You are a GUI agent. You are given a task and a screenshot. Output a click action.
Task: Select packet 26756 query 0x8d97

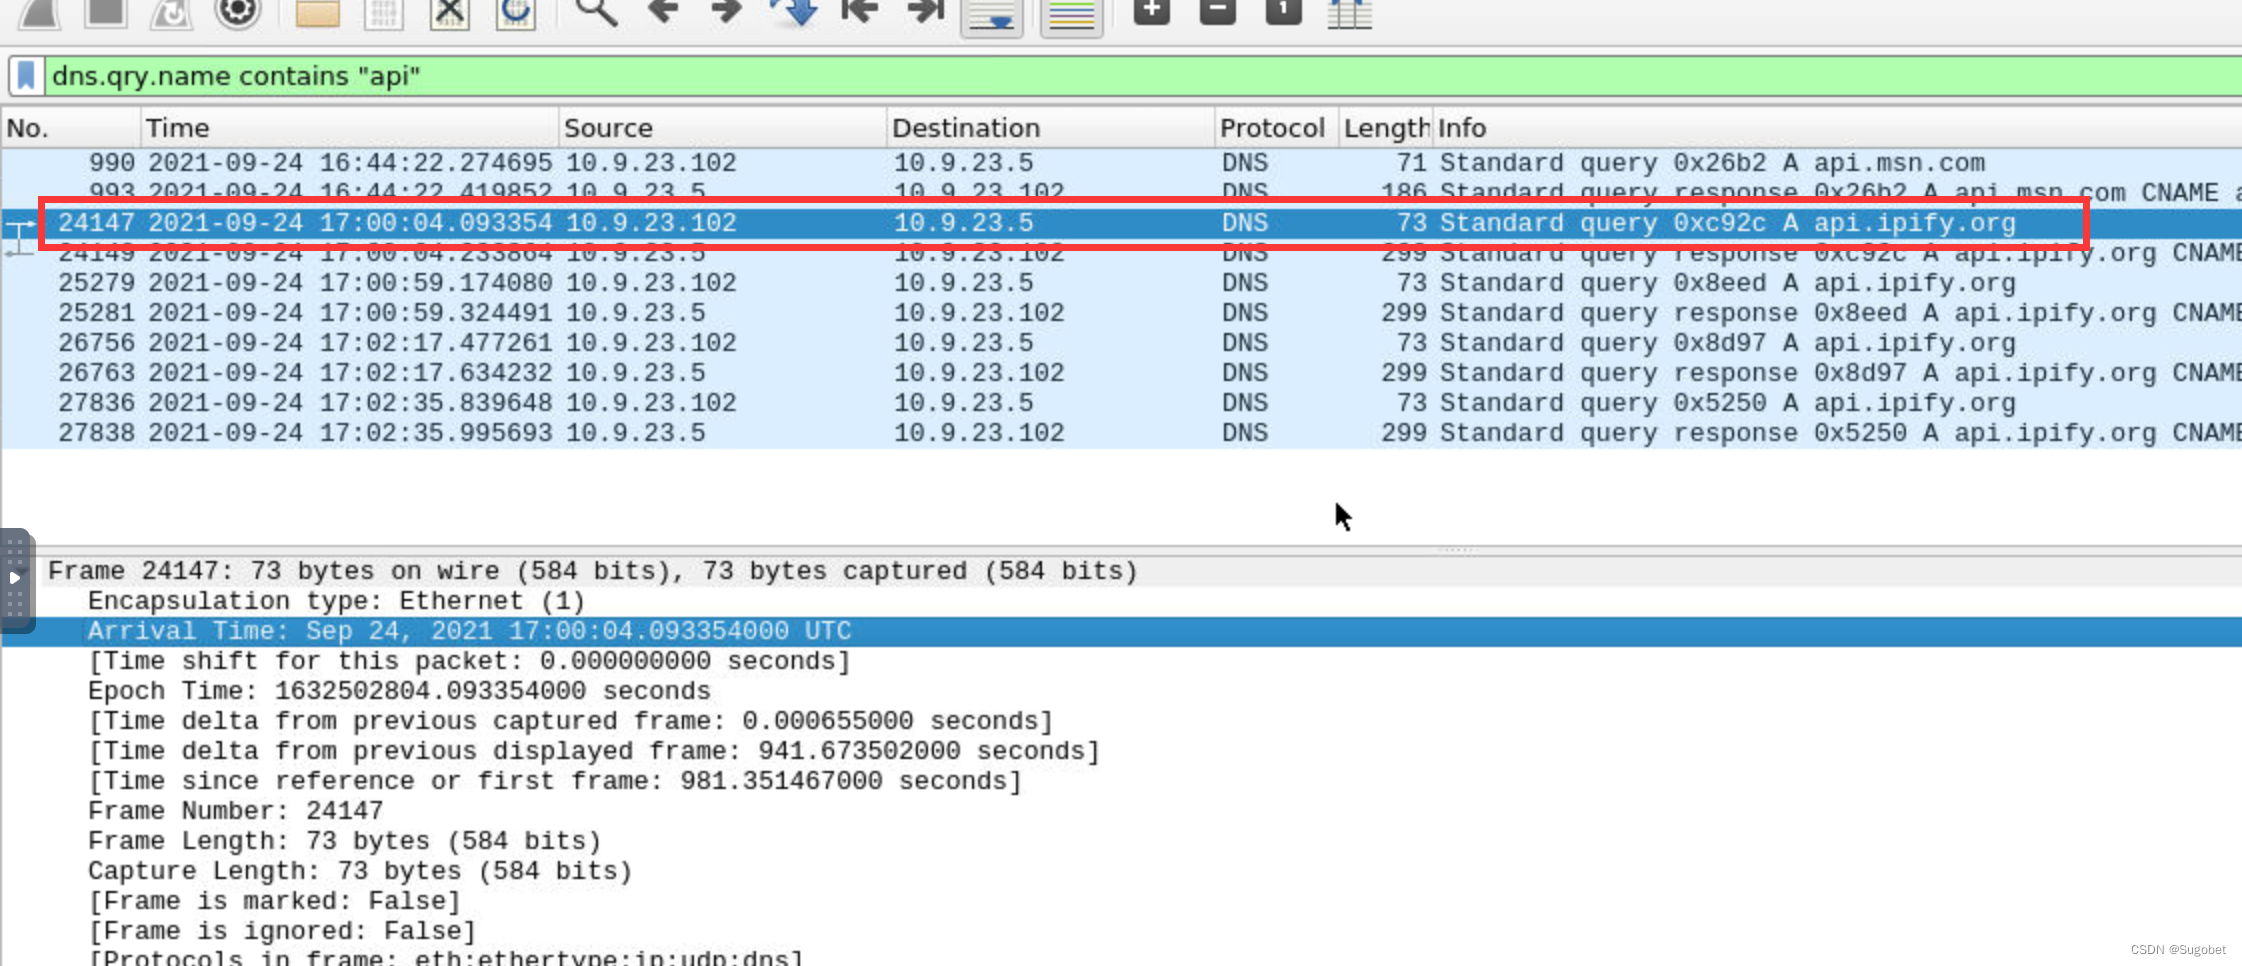tap(1121, 343)
